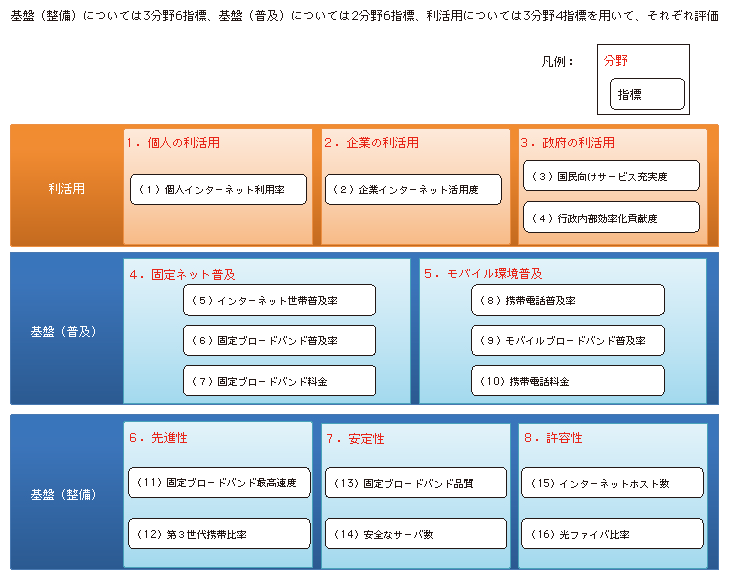Click the heading 8．許容性
The width and height of the screenshot is (729, 580).
tap(553, 438)
